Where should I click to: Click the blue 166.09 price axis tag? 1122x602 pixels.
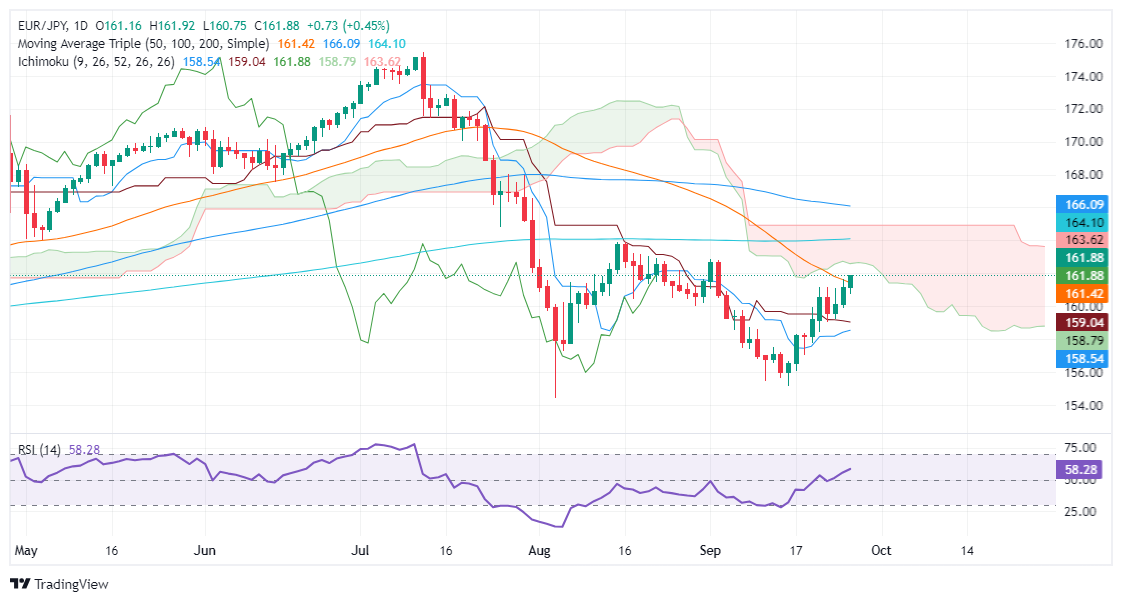point(1084,204)
